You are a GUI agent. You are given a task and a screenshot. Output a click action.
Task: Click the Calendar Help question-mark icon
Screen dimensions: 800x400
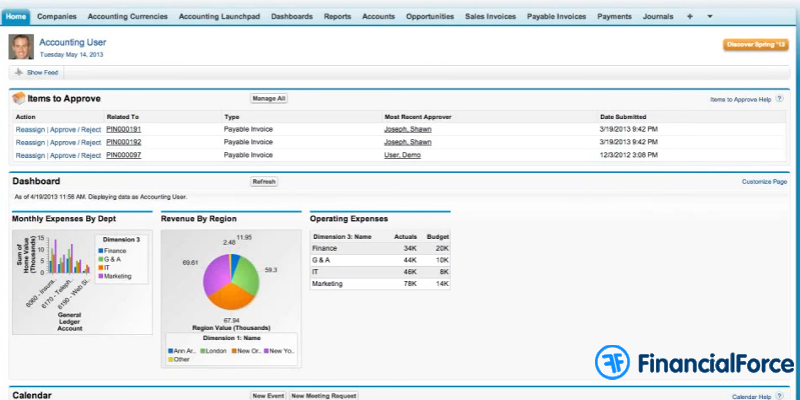coord(780,396)
